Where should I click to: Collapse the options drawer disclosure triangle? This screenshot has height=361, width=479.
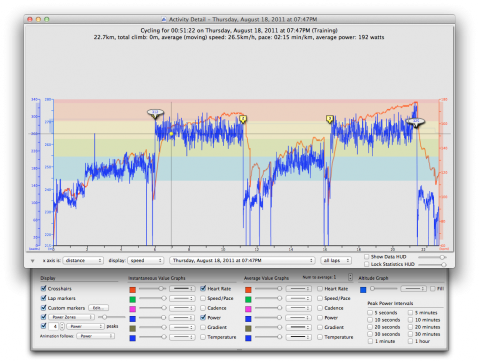[32, 261]
